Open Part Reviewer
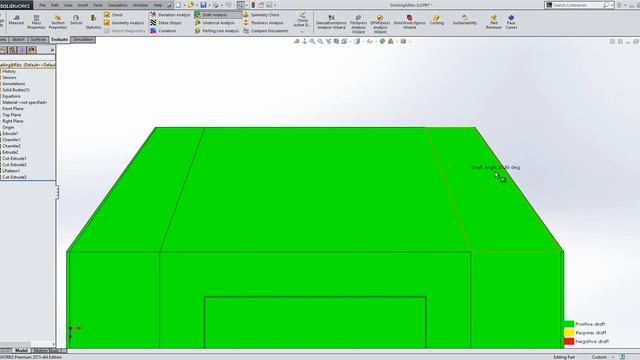This screenshot has width=640, height=360. 493,22
